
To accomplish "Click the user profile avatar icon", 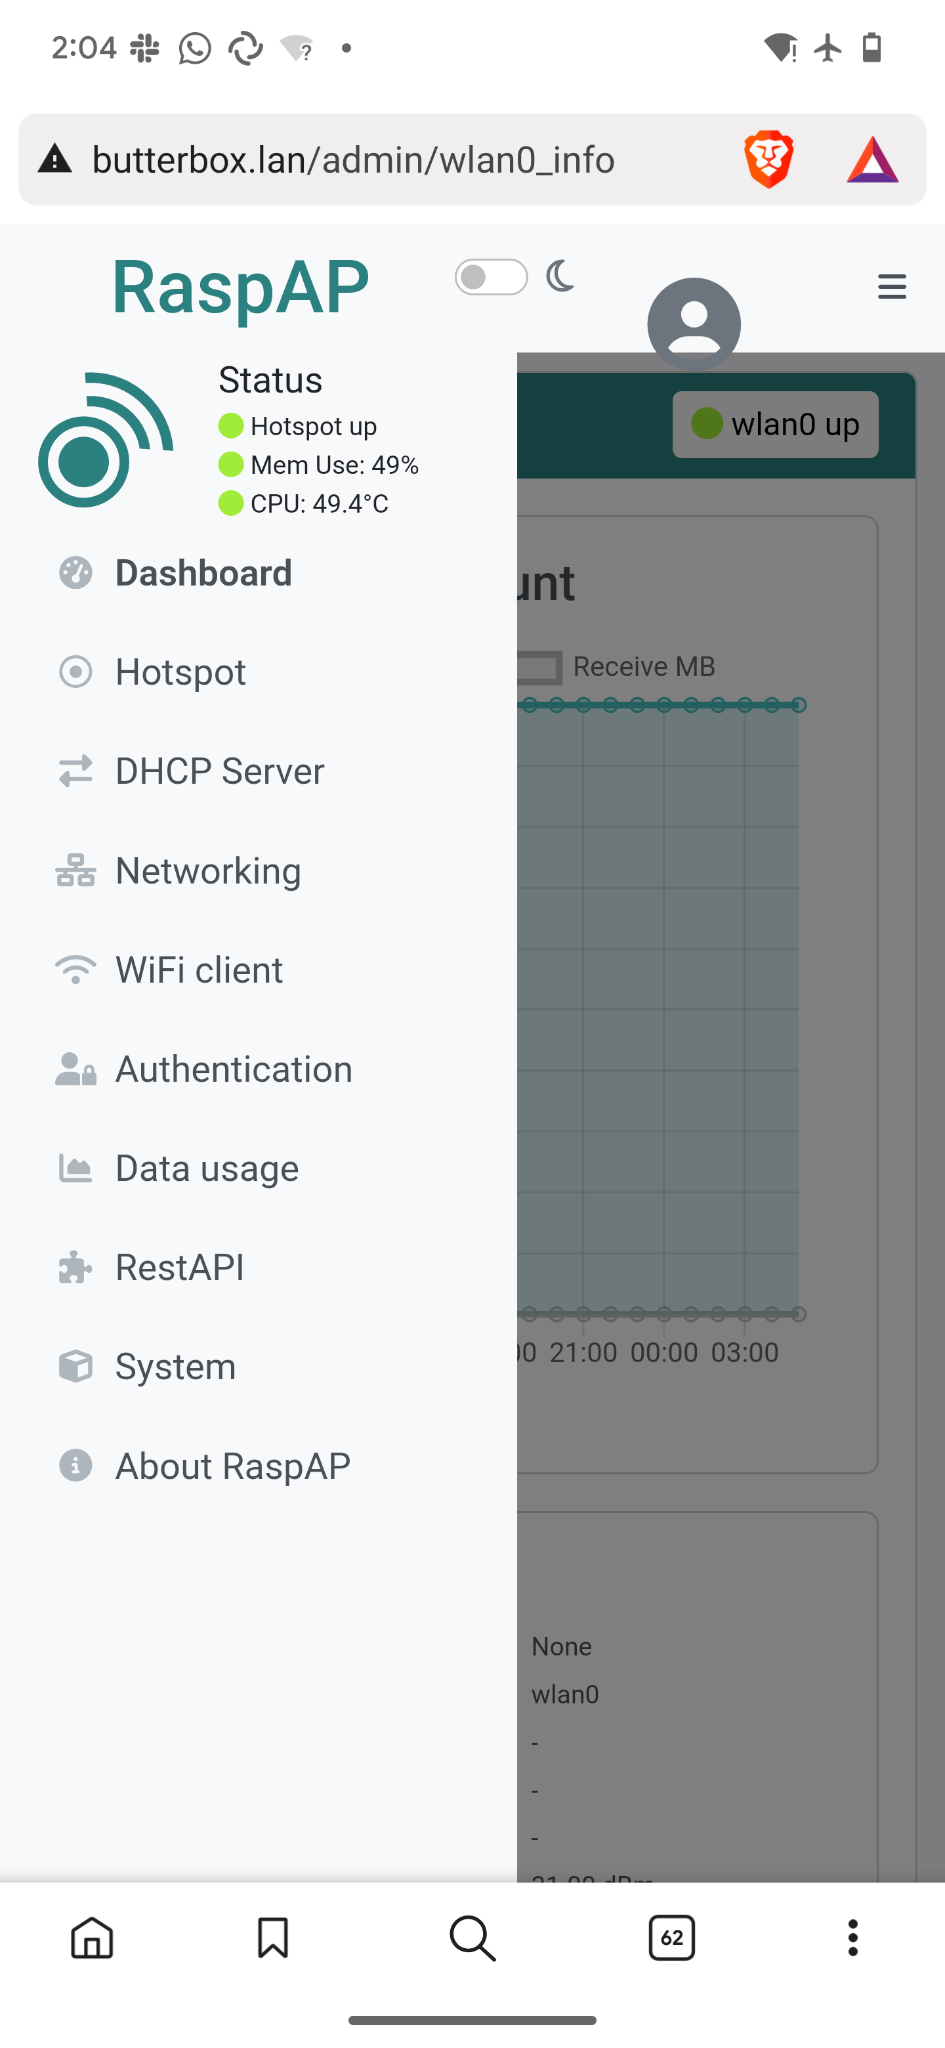I will point(694,323).
